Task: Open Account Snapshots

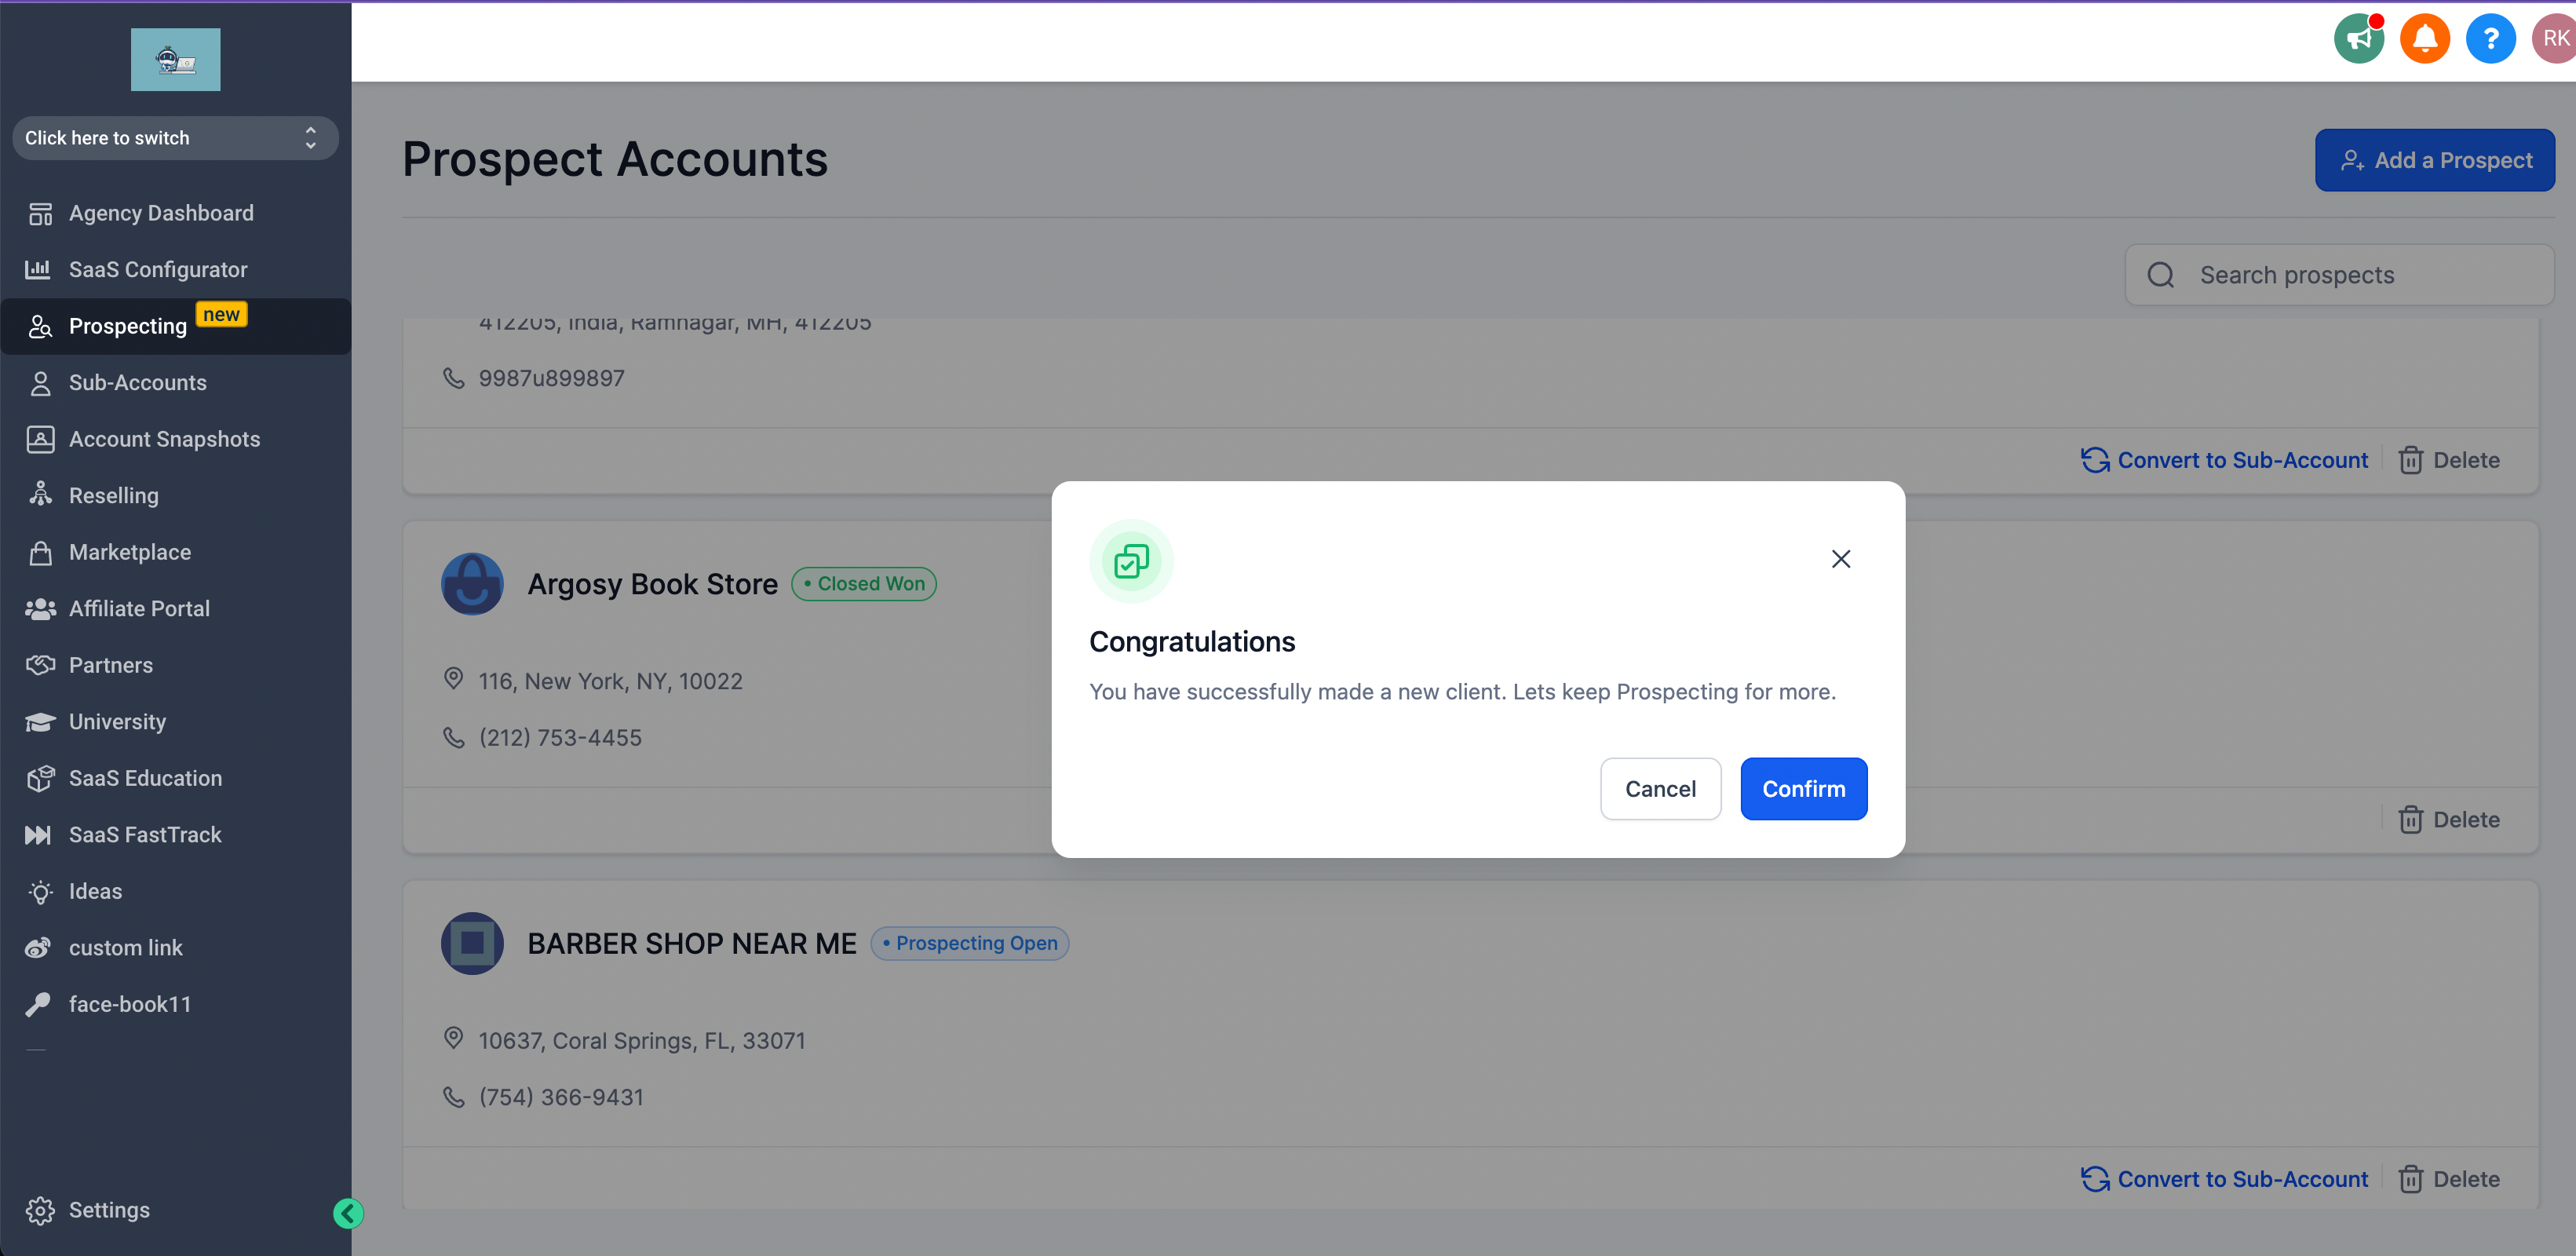Action: pos(164,439)
